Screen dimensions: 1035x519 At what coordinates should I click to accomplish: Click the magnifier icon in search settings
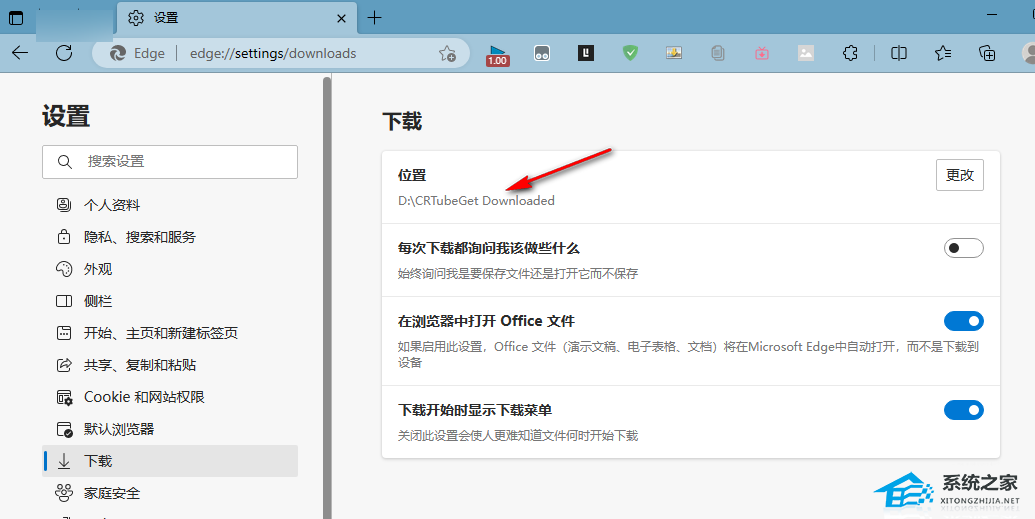pos(65,162)
